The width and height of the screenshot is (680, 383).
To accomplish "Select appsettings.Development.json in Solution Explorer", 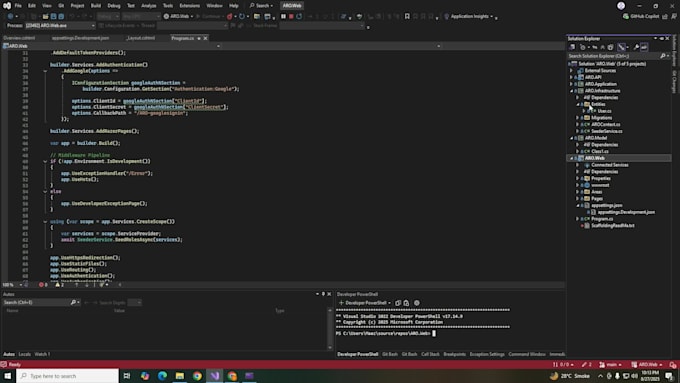I will click(626, 212).
